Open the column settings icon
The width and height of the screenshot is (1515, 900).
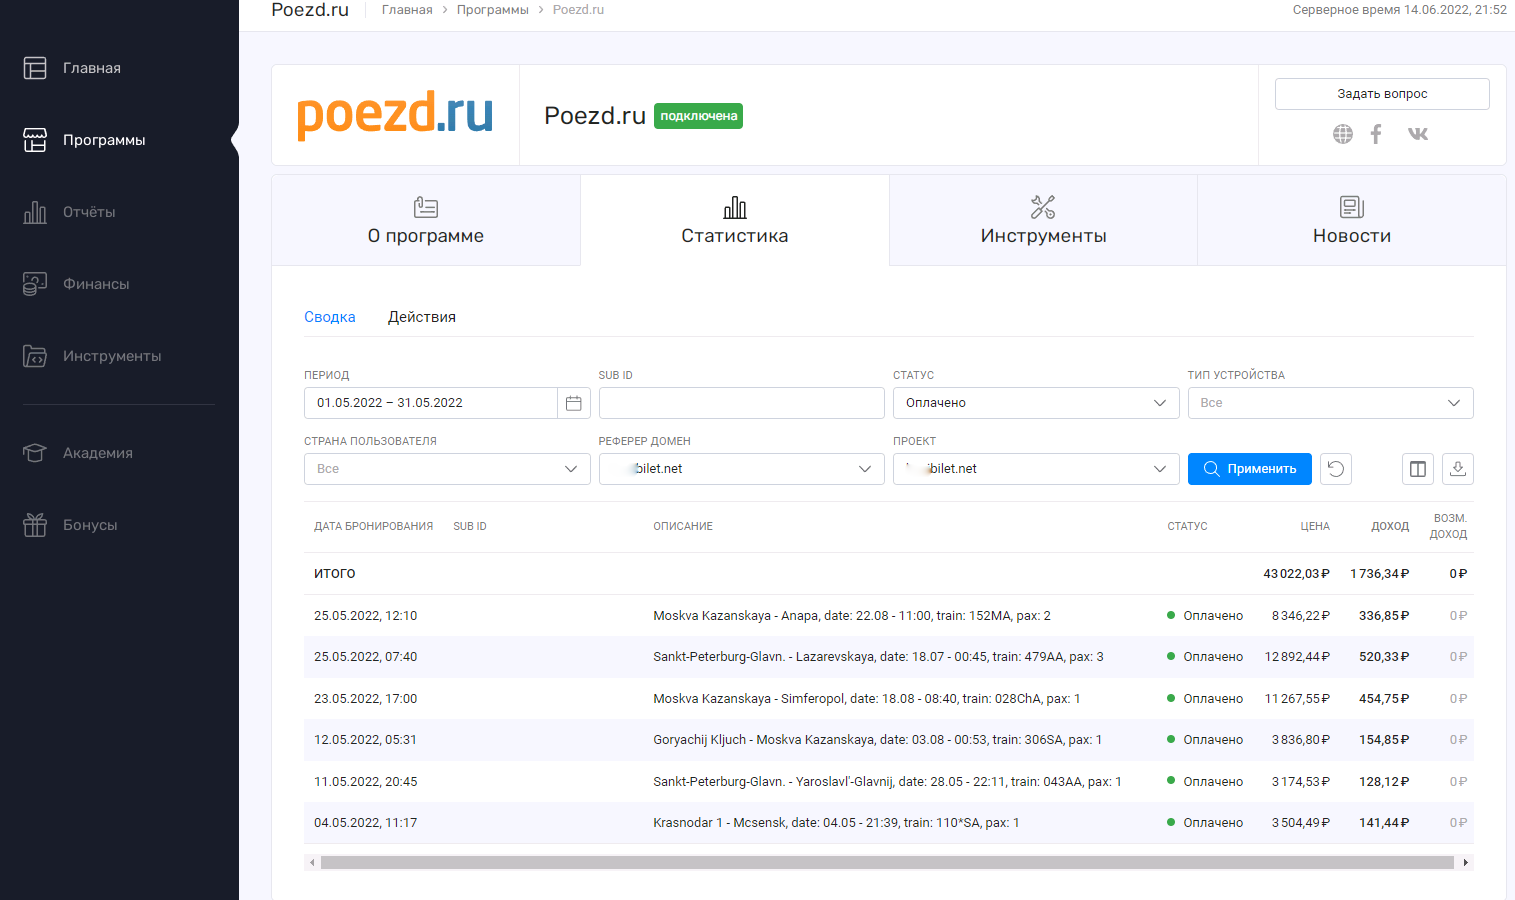click(1418, 469)
